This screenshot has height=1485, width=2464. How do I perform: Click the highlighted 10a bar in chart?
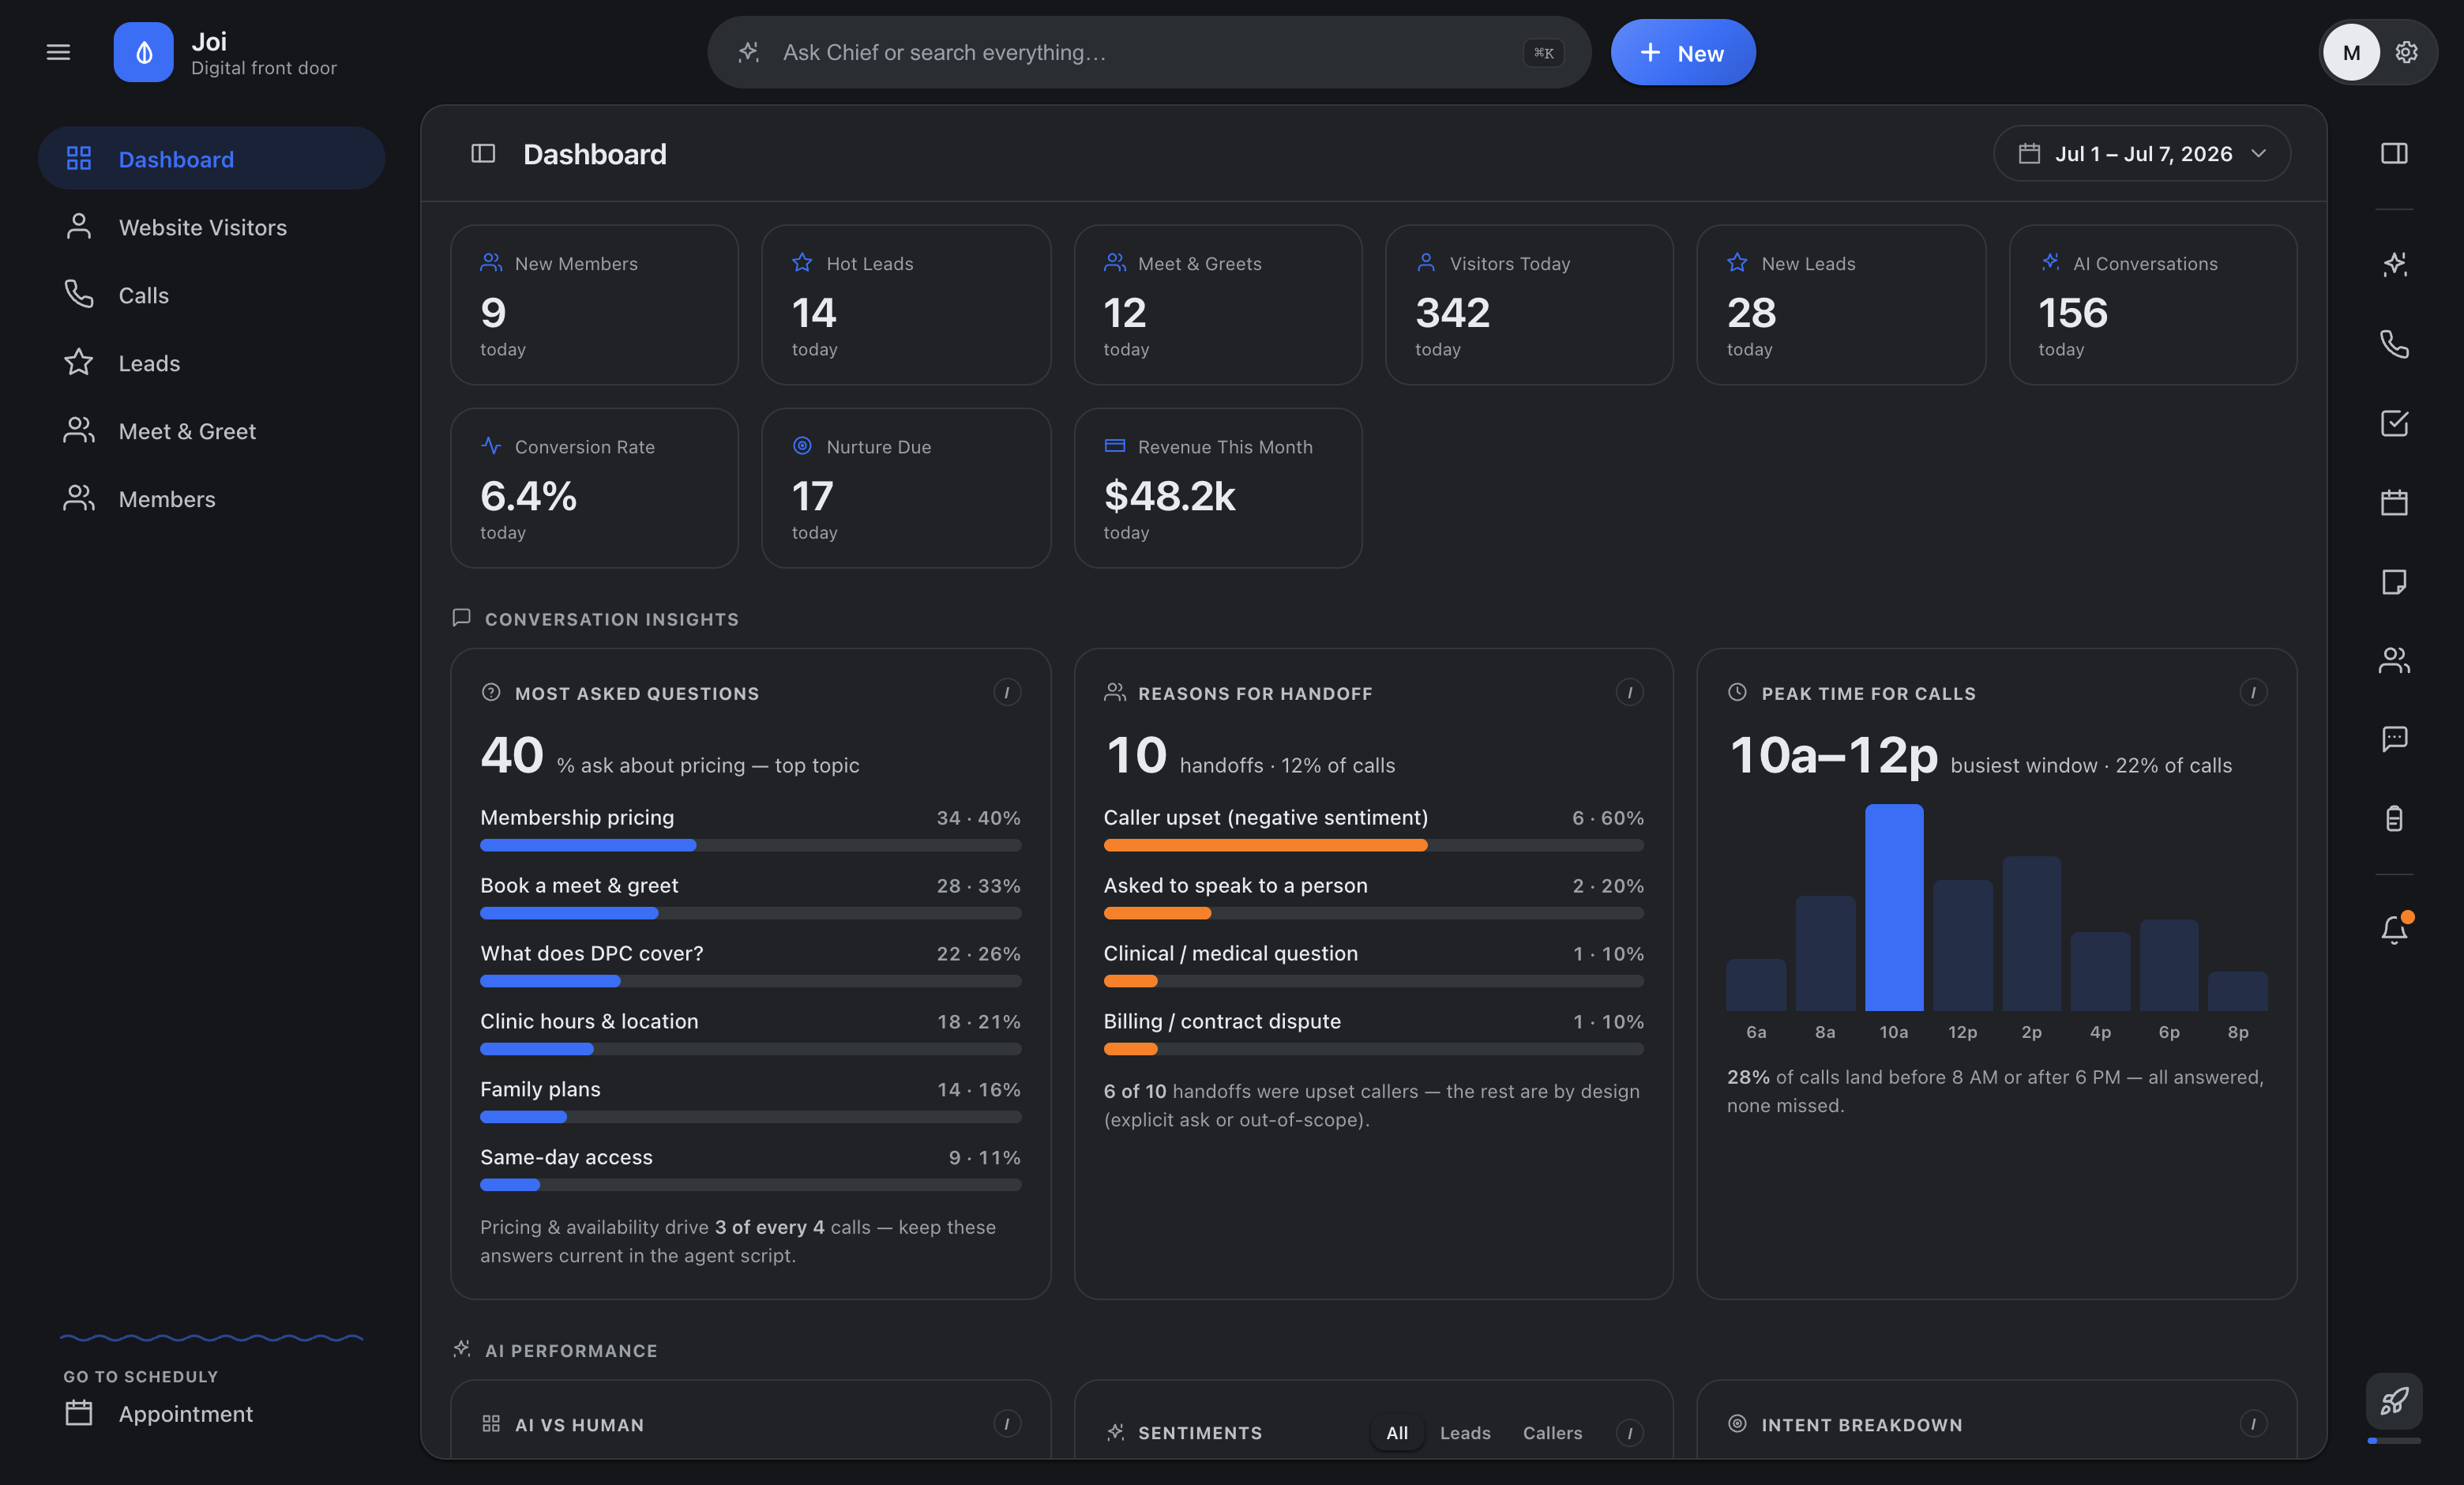1894,907
